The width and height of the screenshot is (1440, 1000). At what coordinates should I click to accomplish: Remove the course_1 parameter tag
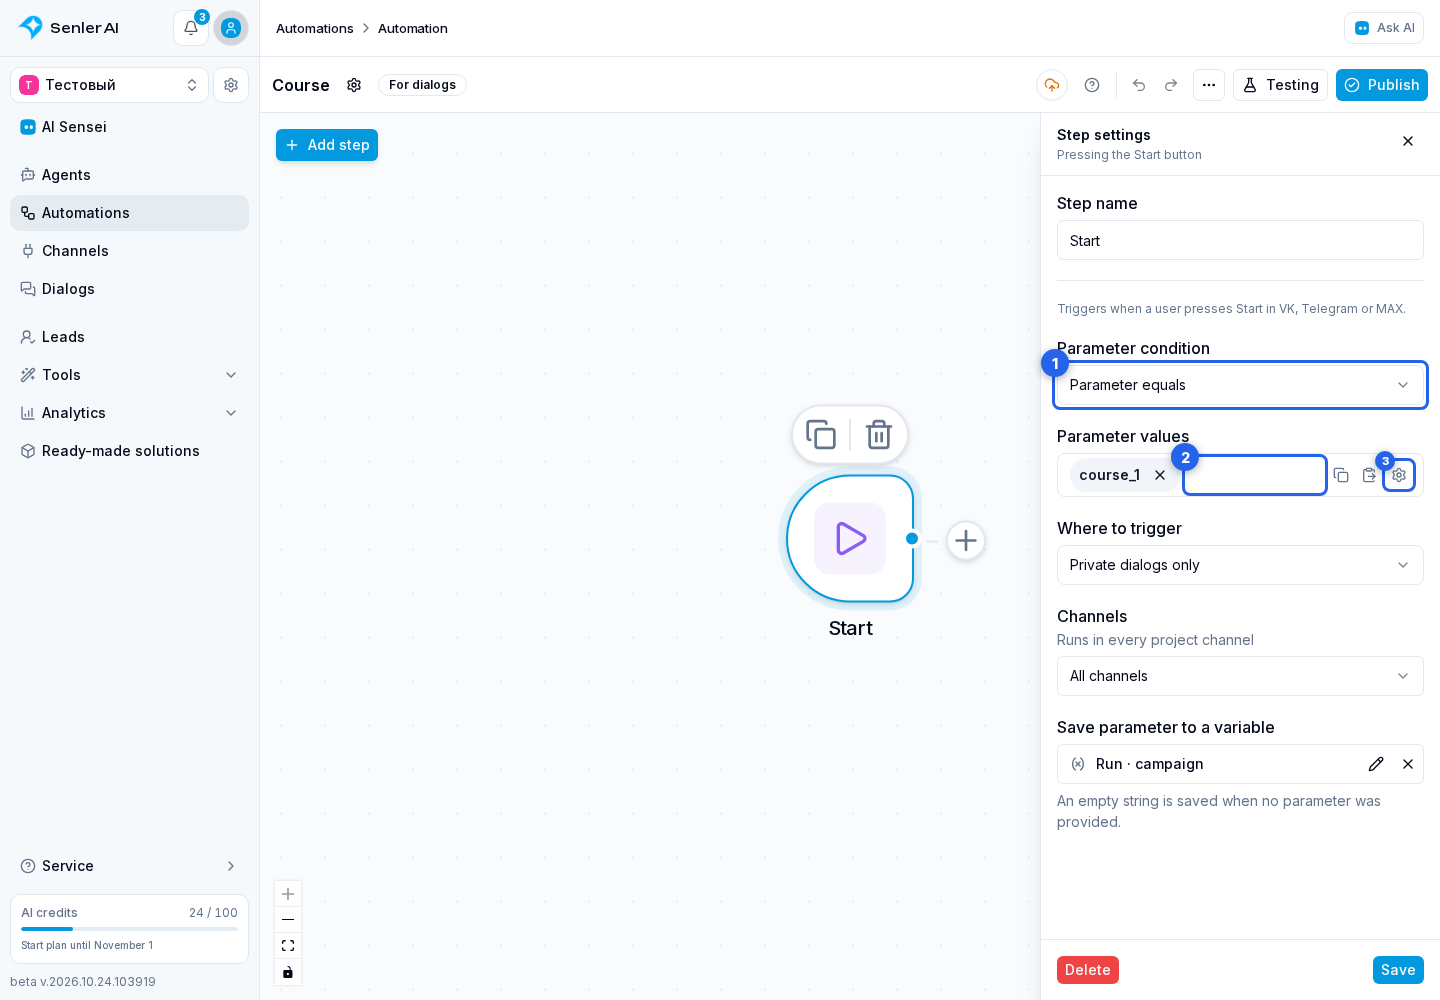click(x=1160, y=475)
